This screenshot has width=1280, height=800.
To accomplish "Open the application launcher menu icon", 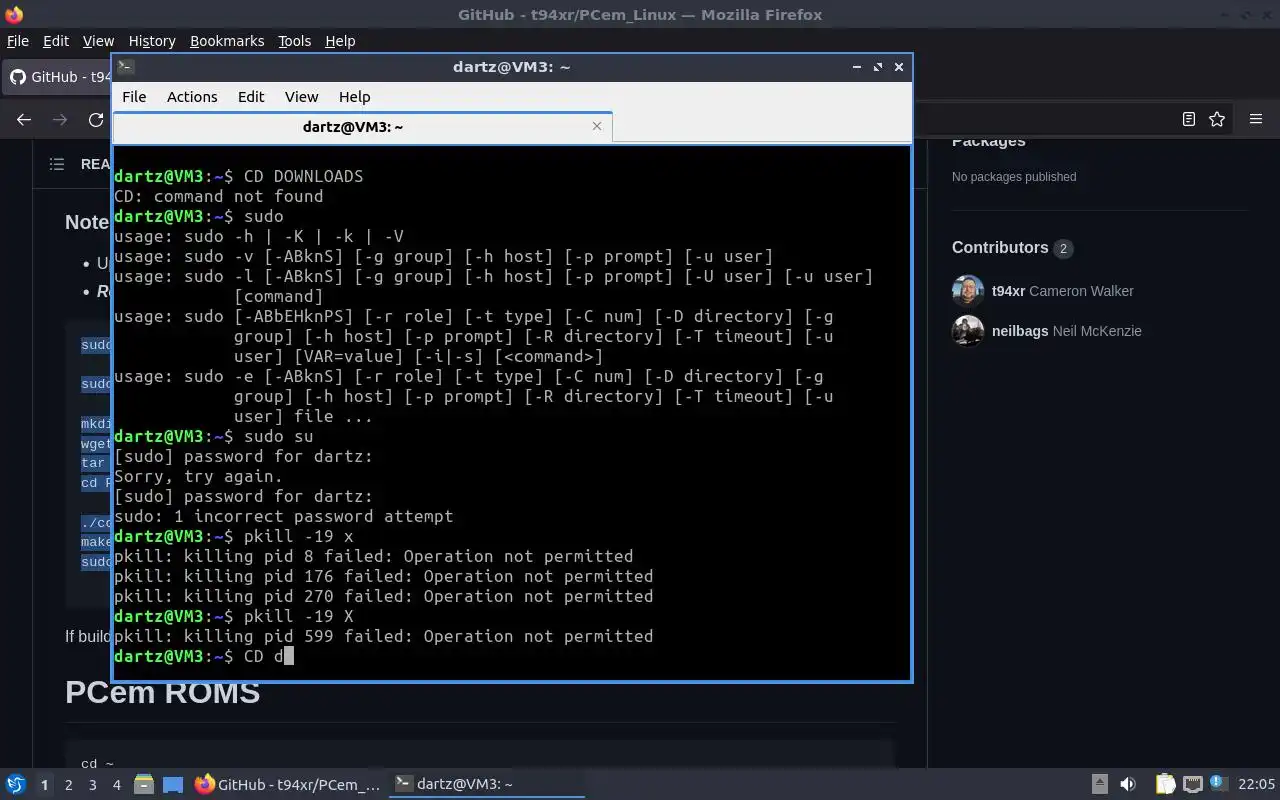I will coord(15,785).
